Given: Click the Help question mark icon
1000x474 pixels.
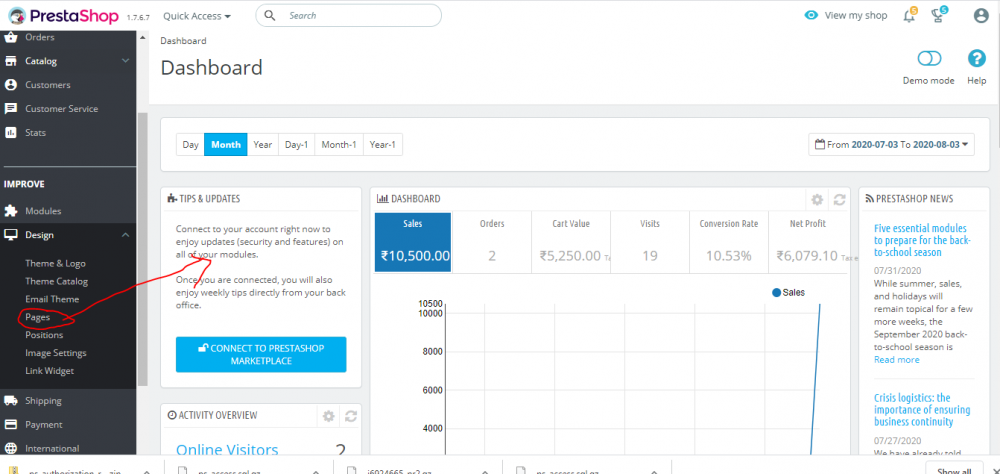Looking at the screenshot, I should pyautogui.click(x=976, y=59).
